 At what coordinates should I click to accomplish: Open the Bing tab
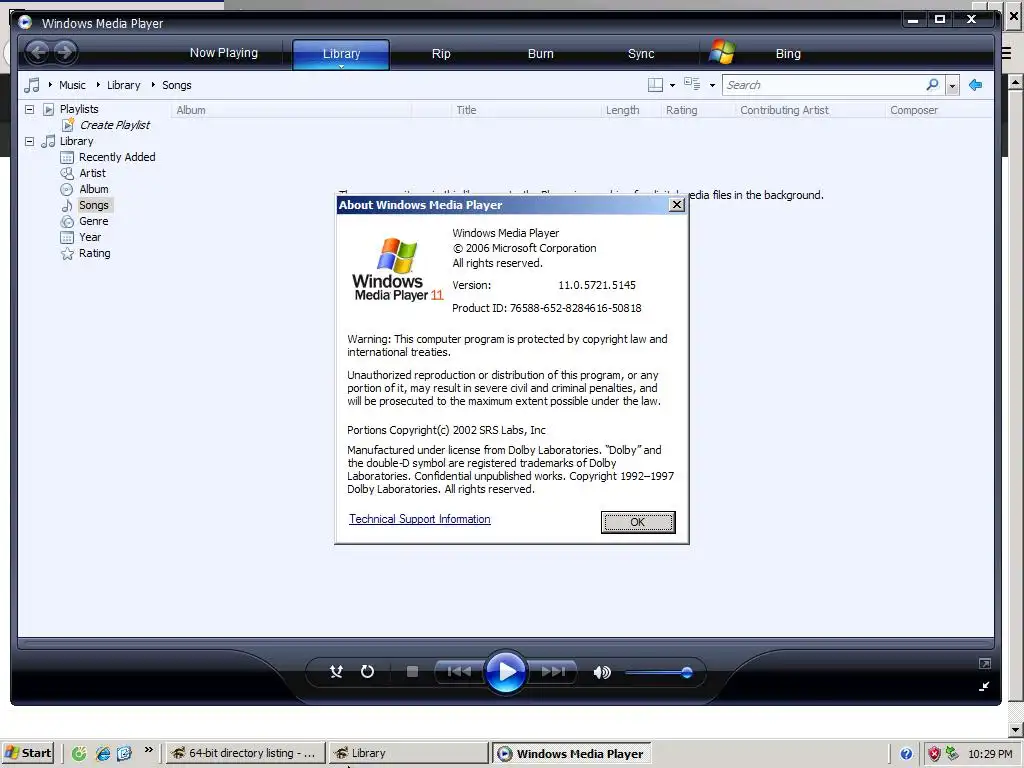[788, 54]
